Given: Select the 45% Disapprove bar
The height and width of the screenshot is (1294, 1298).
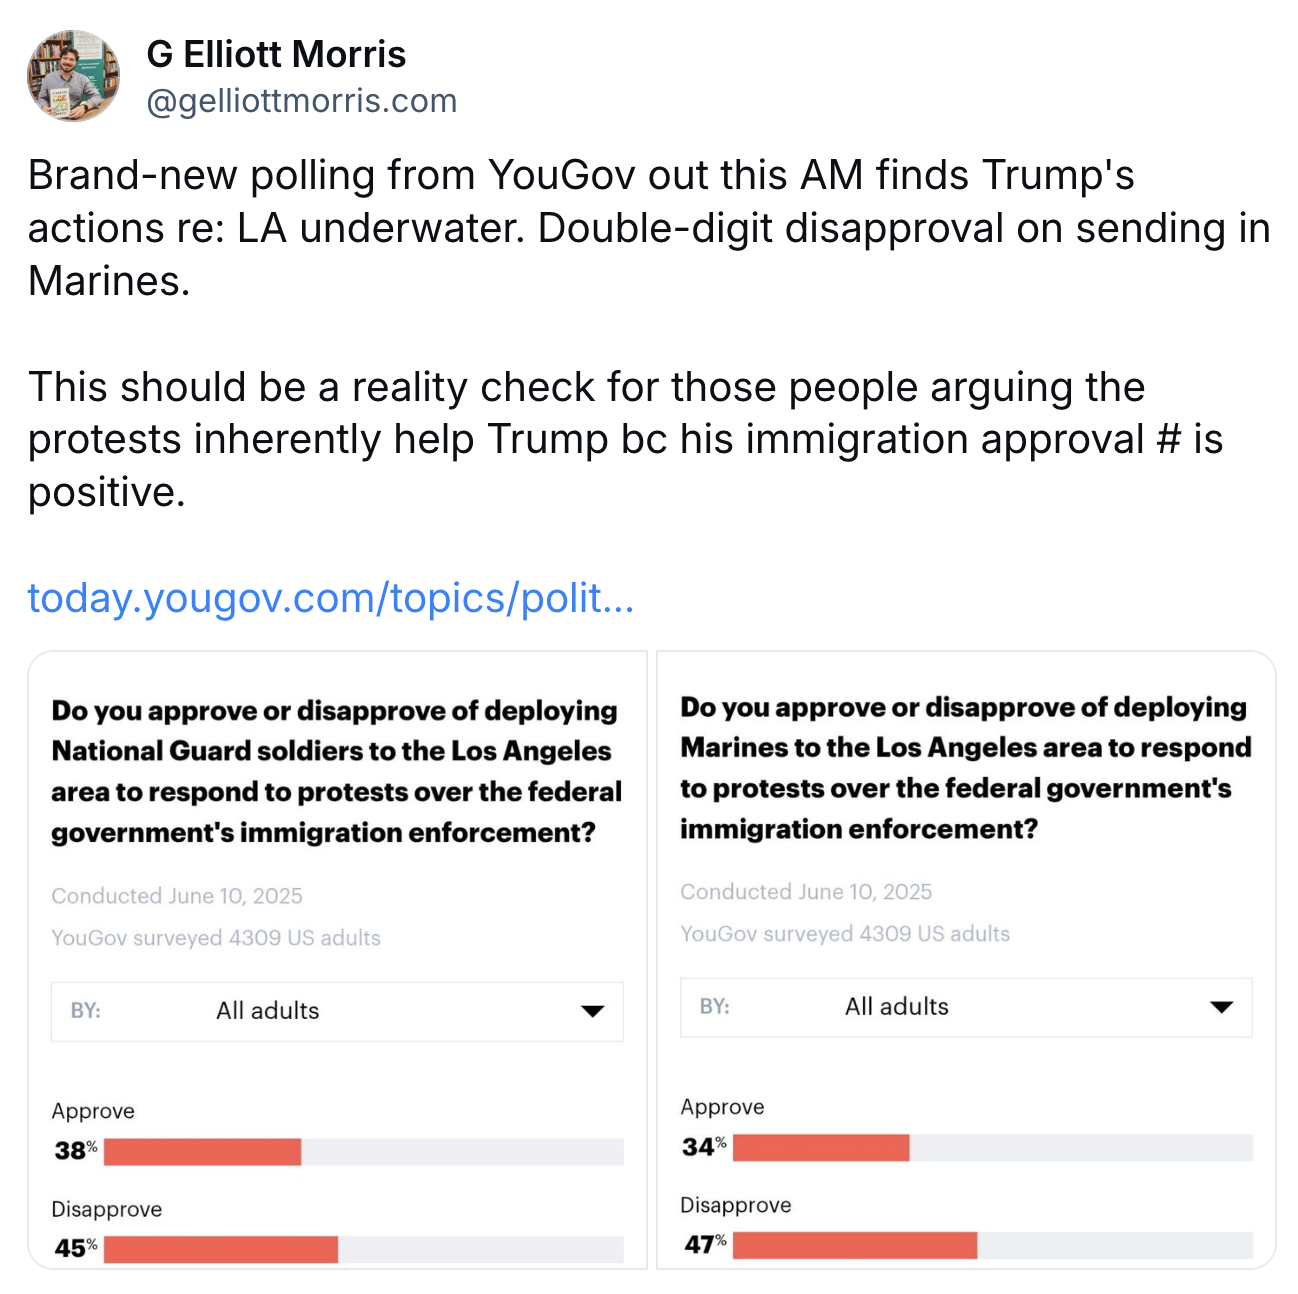Looking at the screenshot, I should pyautogui.click(x=221, y=1249).
